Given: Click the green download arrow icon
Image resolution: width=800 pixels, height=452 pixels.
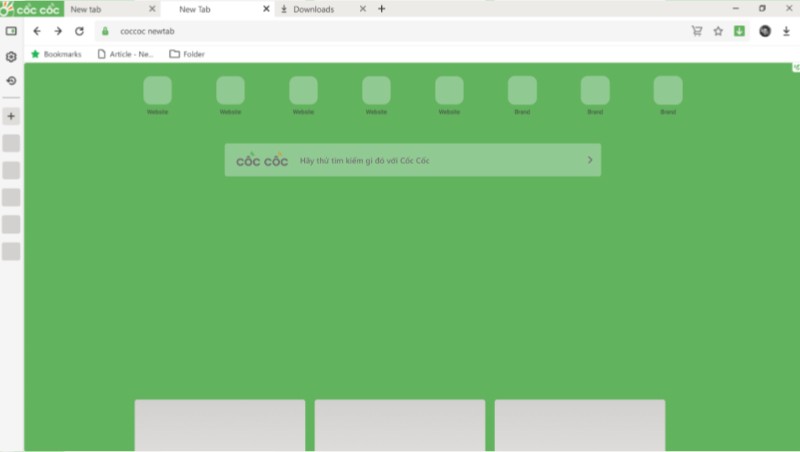Looking at the screenshot, I should [x=739, y=31].
